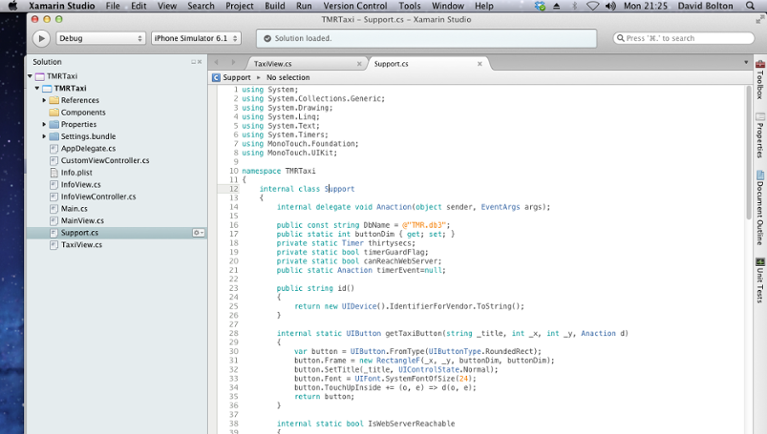Screen dimensions: 767x434
Task: Close the Solution pad
Action: tap(200, 62)
